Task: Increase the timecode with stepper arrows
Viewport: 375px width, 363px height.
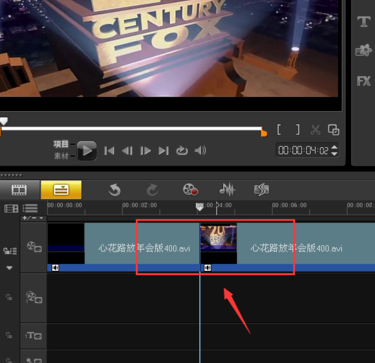Action: (x=334, y=147)
